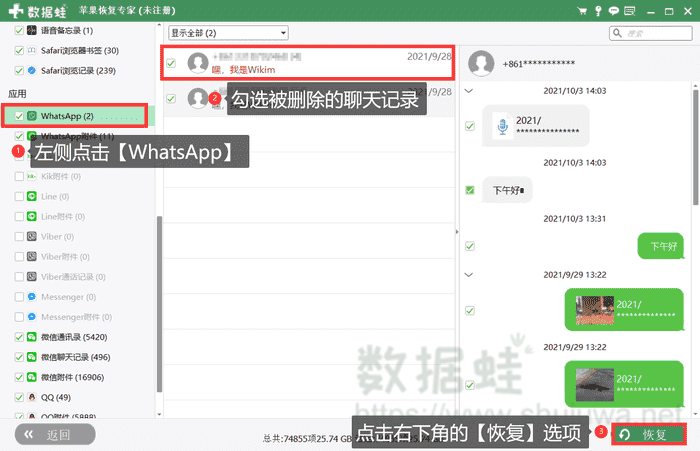Click the sidebar vertical scrollbar thumb
700x451 pixels.
pyautogui.click(x=159, y=304)
